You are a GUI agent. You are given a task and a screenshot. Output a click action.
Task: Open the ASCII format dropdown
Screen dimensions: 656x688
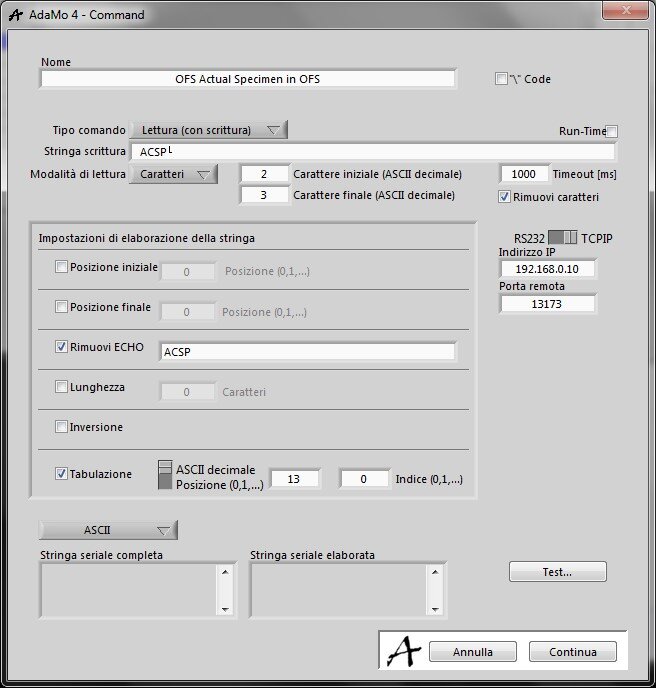(x=108, y=530)
